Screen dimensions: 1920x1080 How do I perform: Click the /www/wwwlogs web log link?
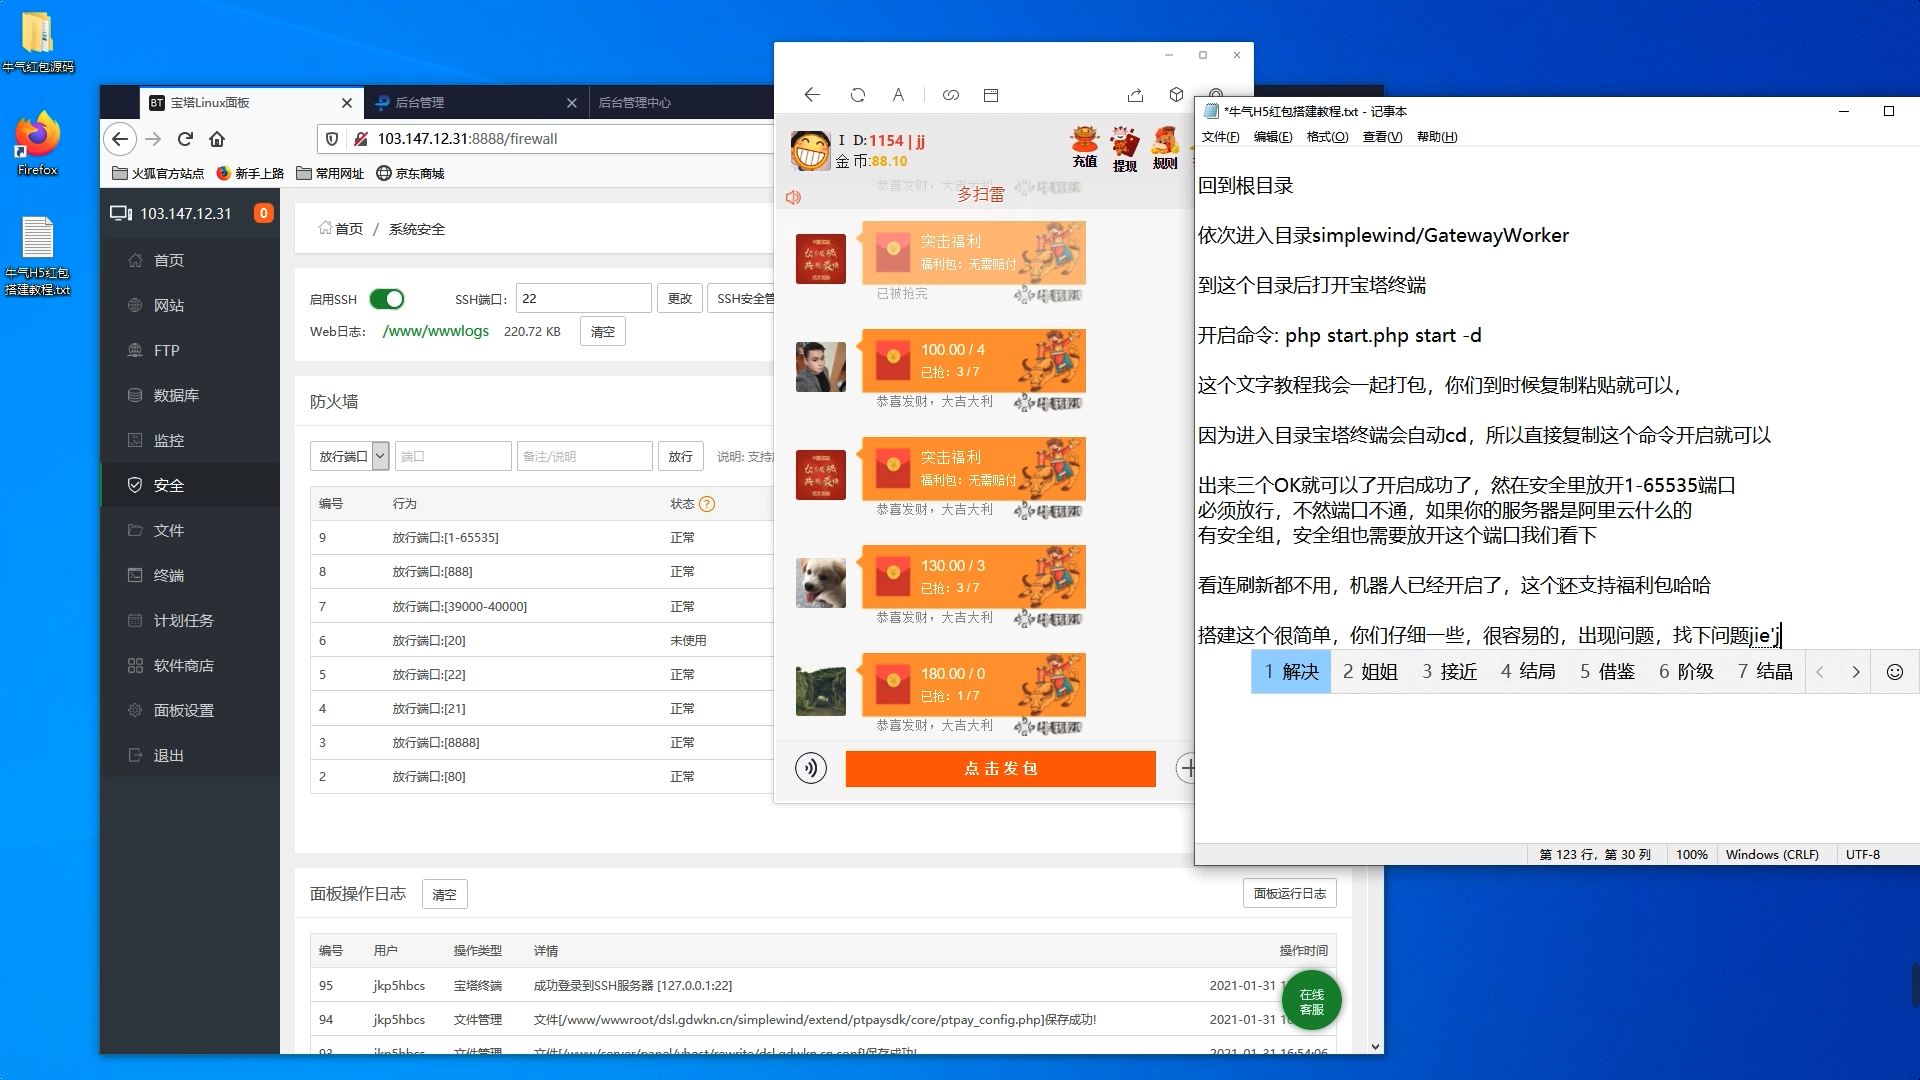pos(436,331)
